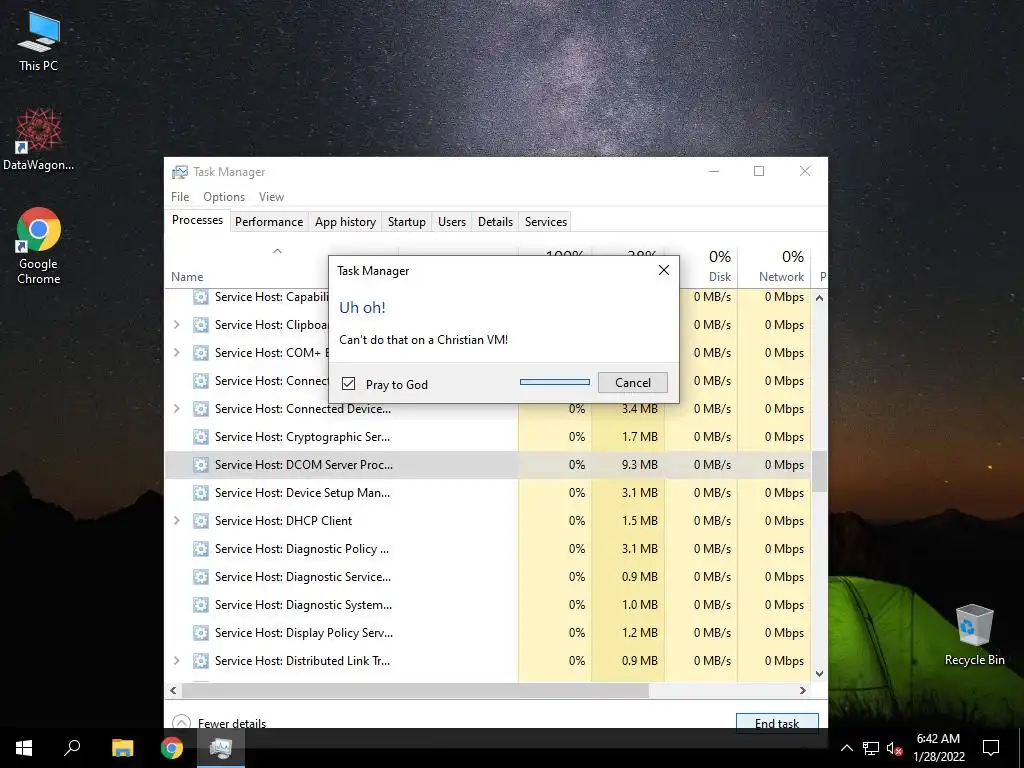
Task: Switch to the Startup tab
Action: [x=406, y=222]
